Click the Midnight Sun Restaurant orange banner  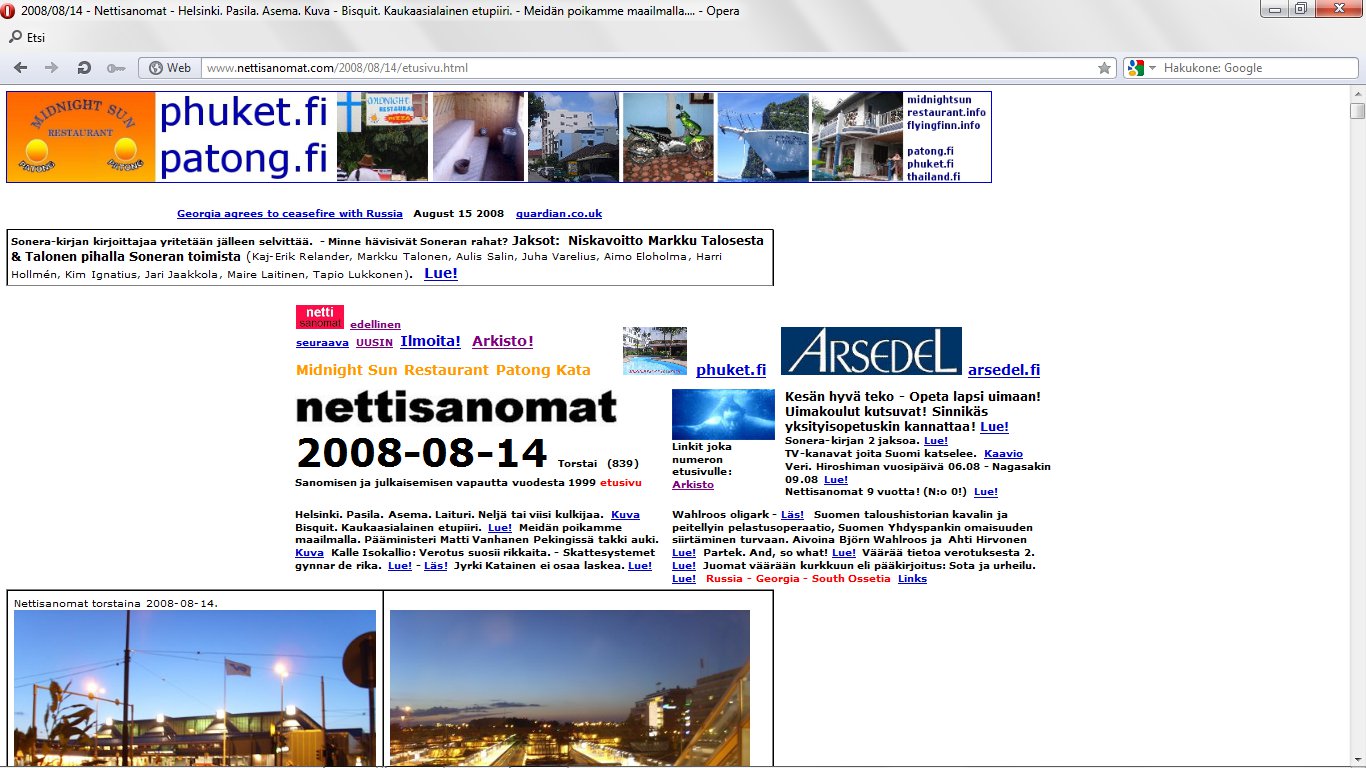81,137
